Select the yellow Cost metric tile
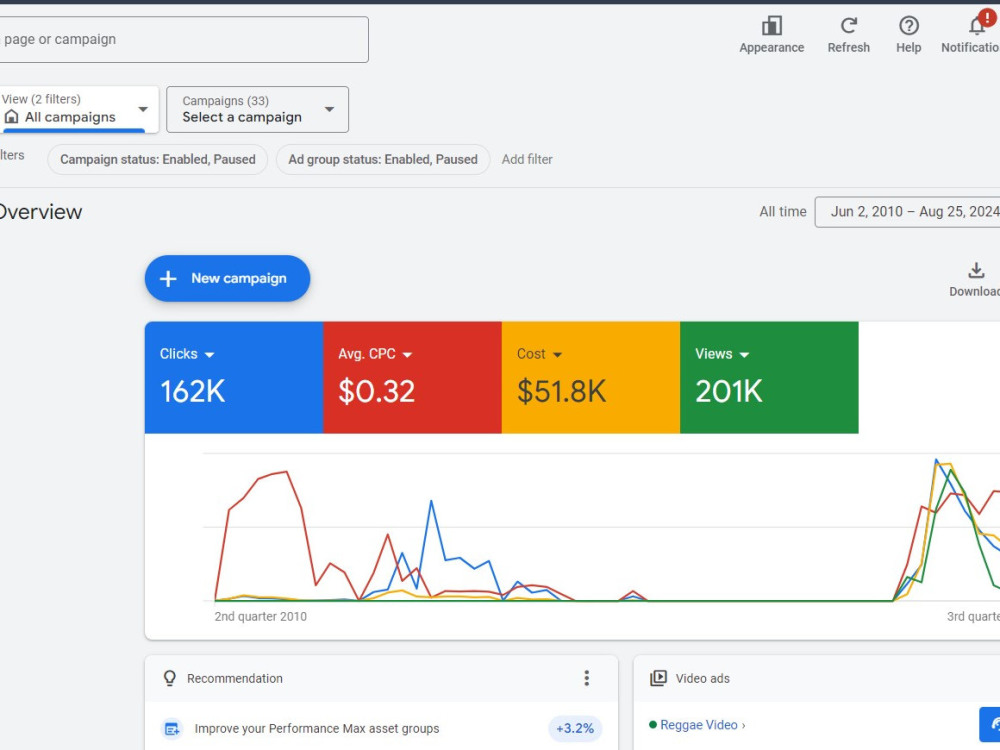 pyautogui.click(x=591, y=378)
